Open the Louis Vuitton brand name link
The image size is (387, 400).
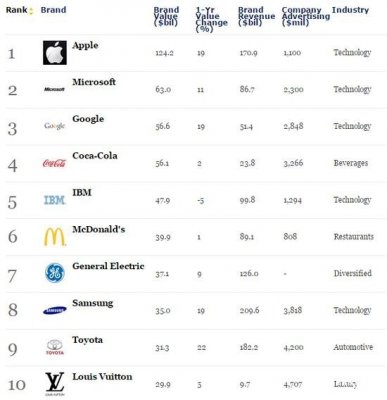(102, 377)
